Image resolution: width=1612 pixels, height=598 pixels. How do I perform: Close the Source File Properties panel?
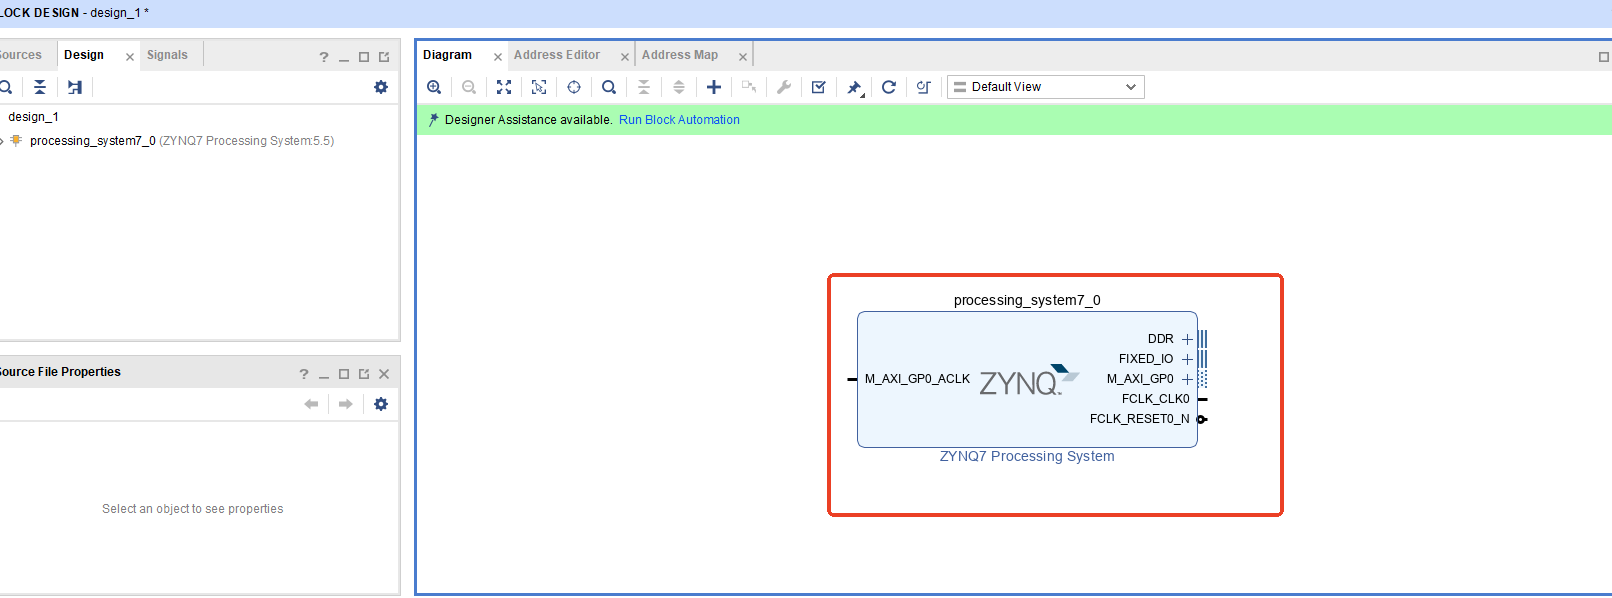click(x=384, y=374)
